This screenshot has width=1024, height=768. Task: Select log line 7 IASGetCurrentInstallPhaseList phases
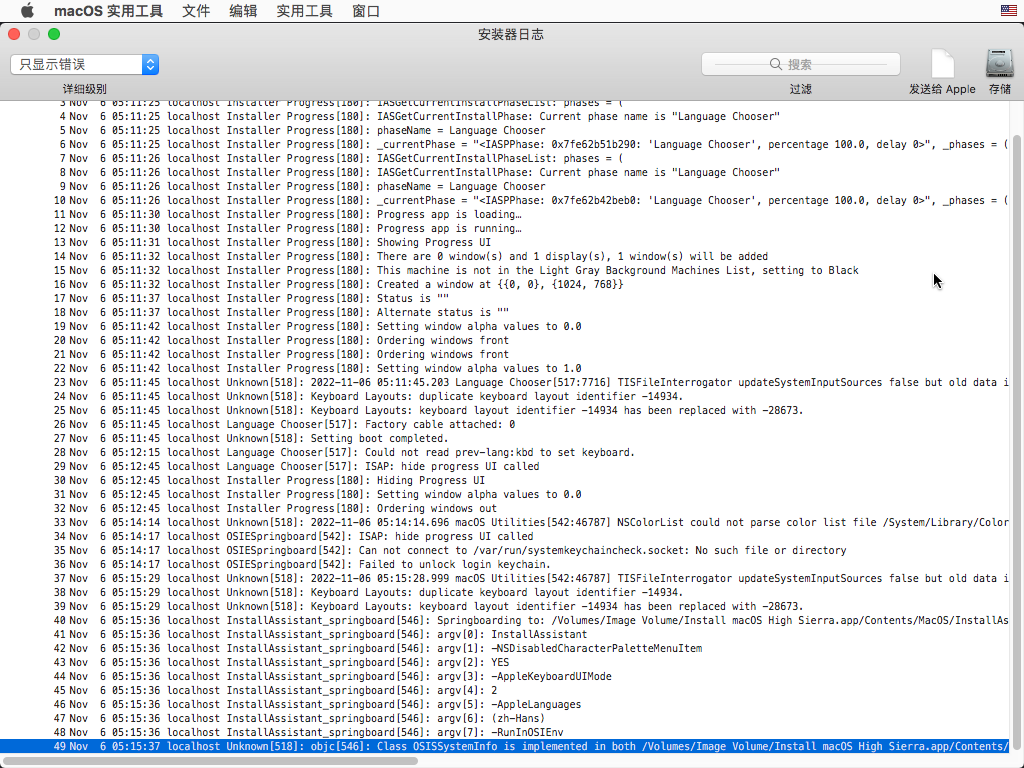[504, 159]
